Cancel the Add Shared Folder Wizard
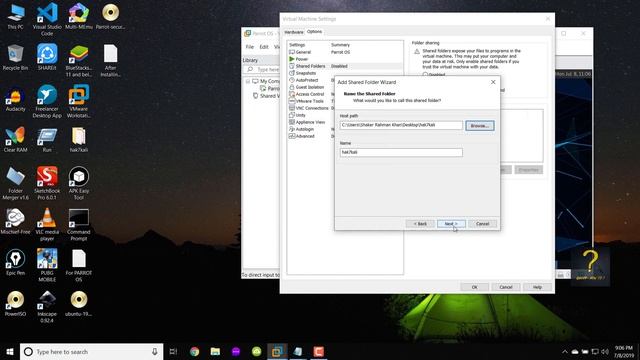The image size is (640, 360). click(482, 224)
